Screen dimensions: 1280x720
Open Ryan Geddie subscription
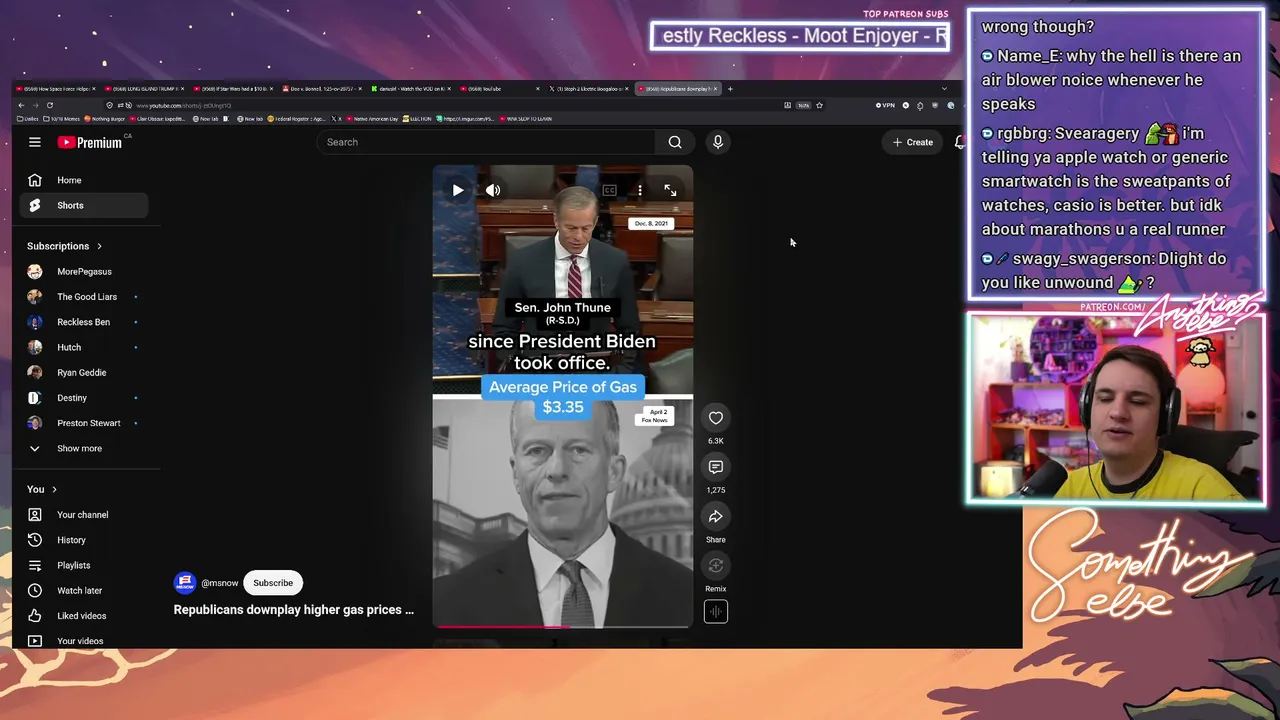click(x=84, y=373)
